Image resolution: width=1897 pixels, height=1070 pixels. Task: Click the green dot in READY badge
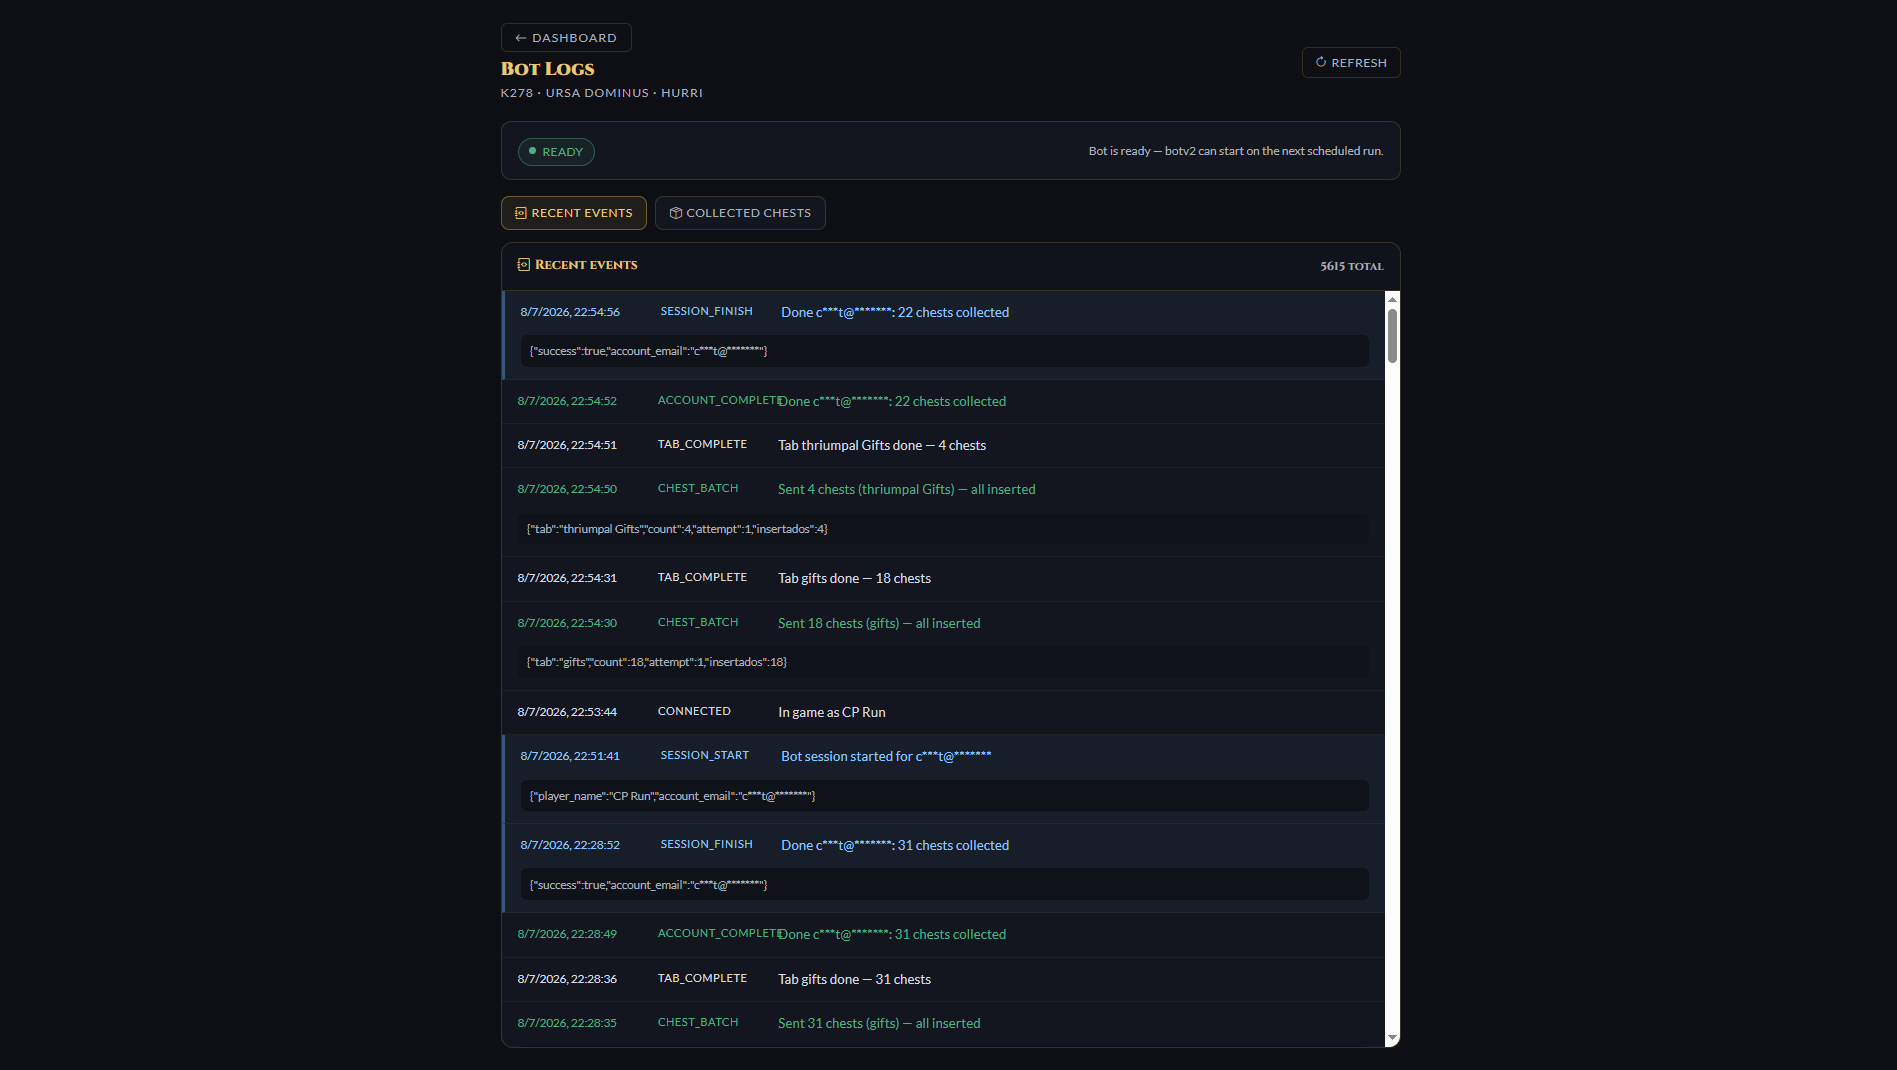(533, 151)
